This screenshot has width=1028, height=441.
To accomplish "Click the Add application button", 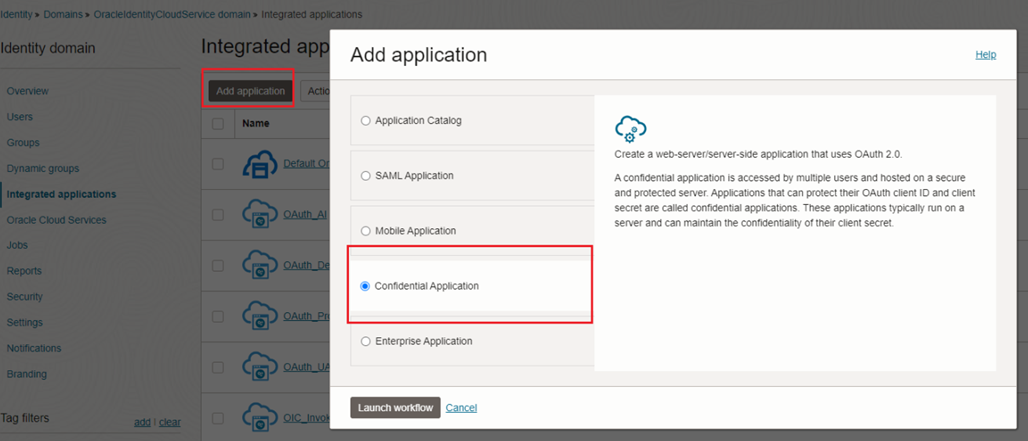I will pos(250,91).
